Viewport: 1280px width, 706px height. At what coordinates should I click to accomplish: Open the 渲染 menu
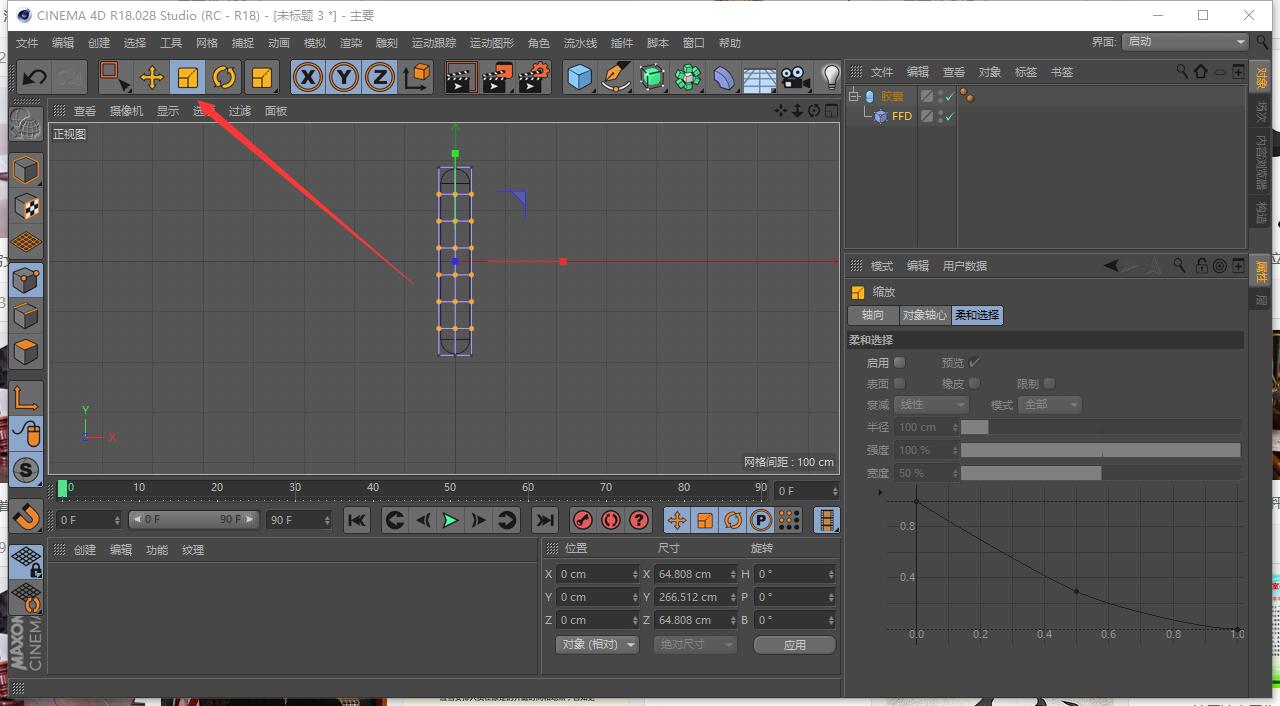(x=351, y=43)
